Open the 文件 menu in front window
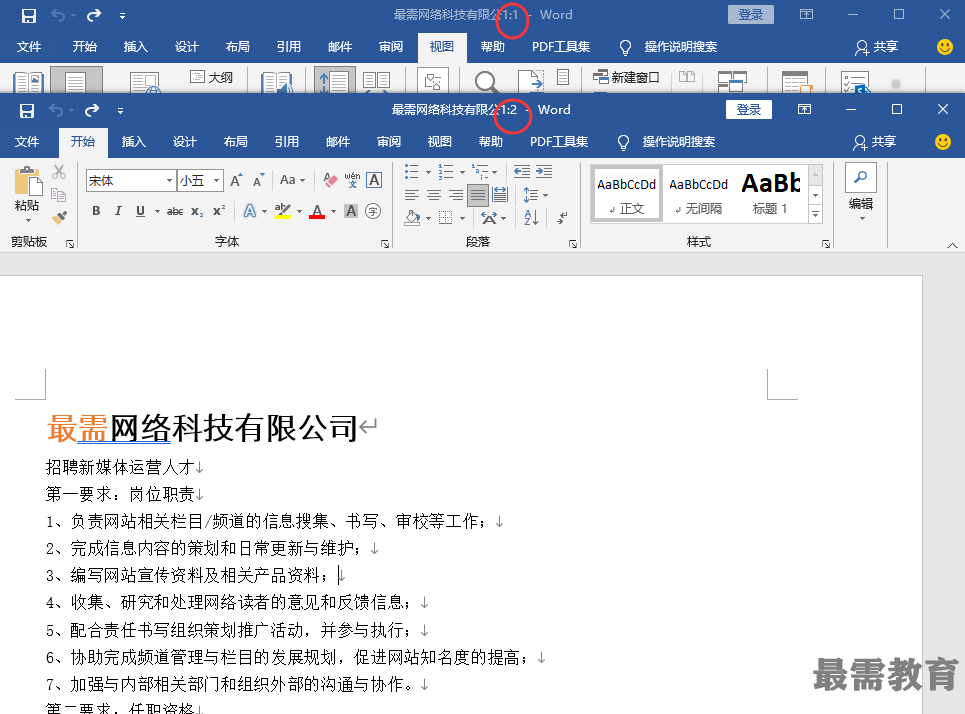 27,142
